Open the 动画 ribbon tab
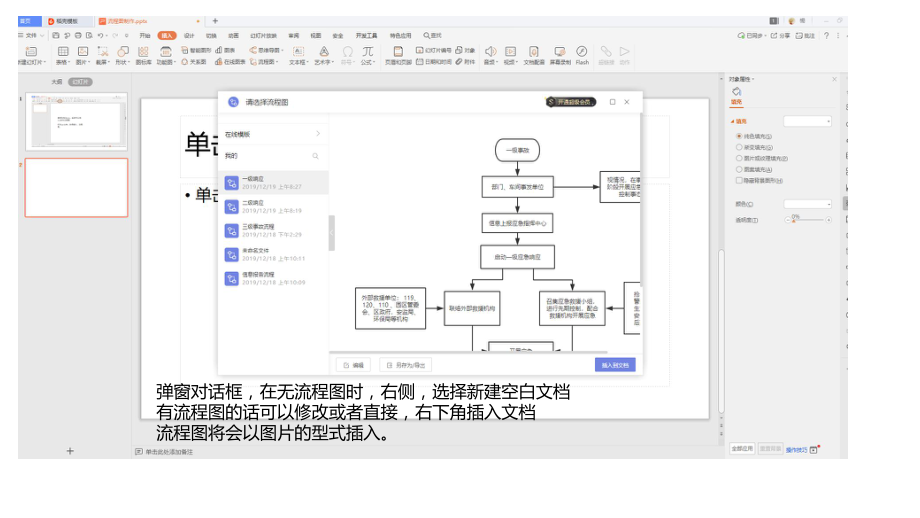 pos(233,36)
